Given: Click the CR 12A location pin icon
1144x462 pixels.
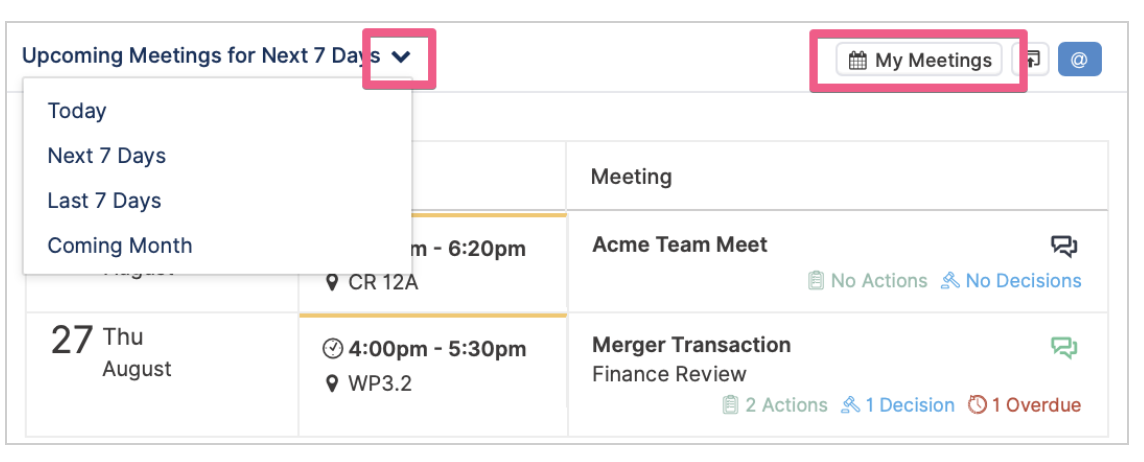Looking at the screenshot, I should coord(332,283).
